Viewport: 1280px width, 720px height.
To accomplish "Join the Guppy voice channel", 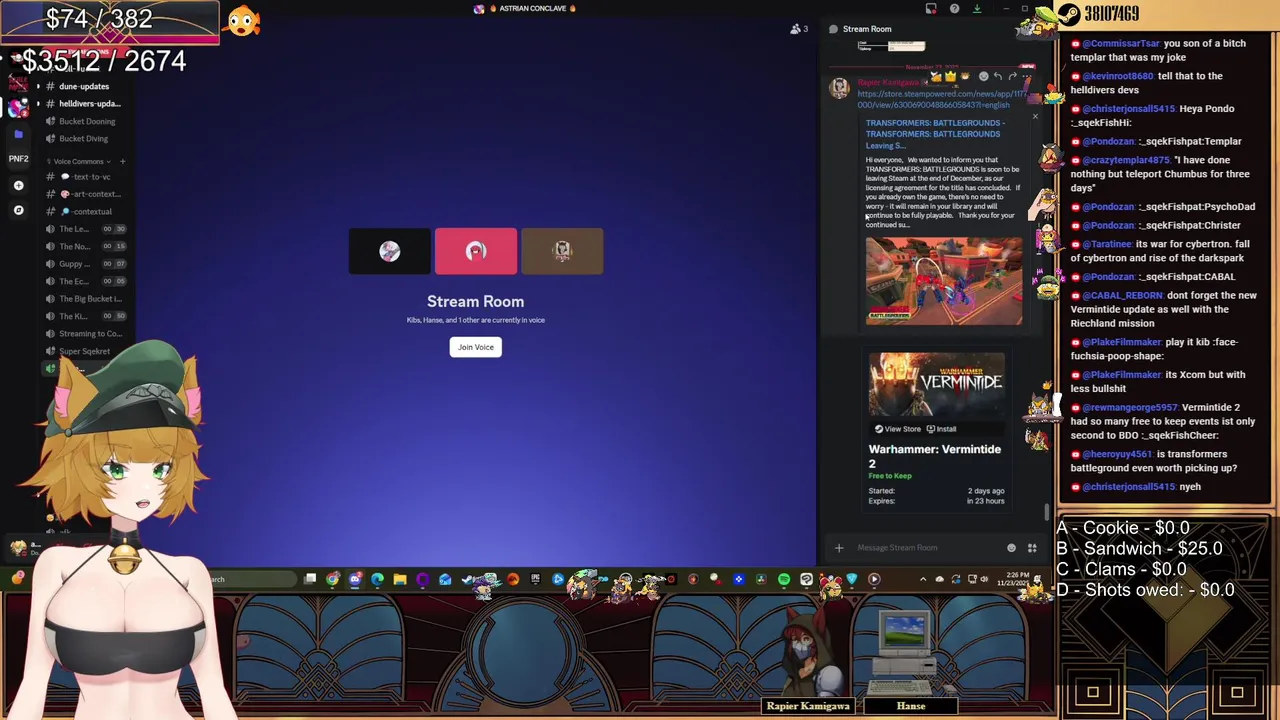I will click(85, 264).
